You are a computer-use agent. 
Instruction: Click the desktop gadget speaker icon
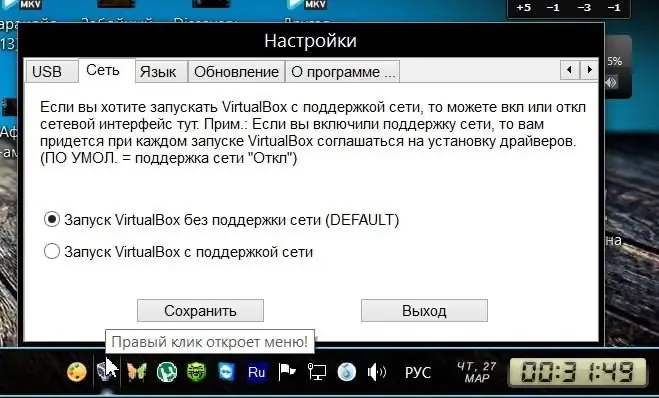(611, 82)
